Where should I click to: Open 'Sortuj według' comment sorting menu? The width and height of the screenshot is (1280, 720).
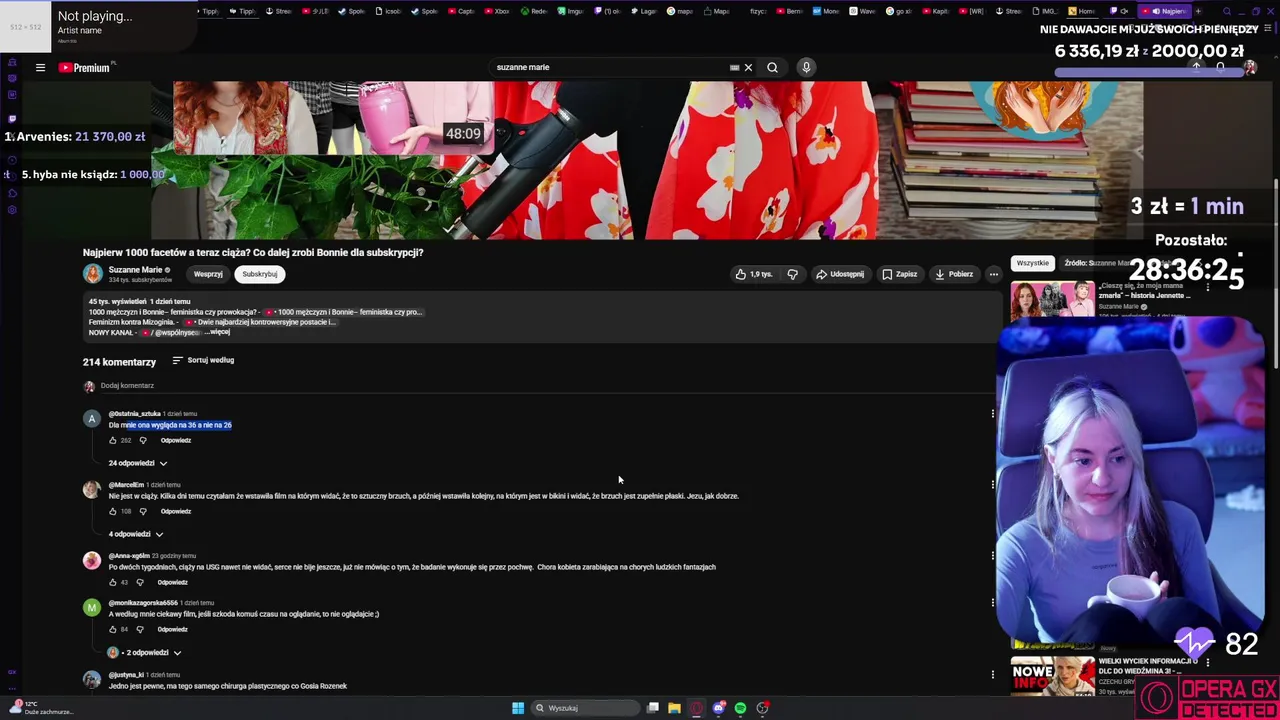(x=203, y=361)
